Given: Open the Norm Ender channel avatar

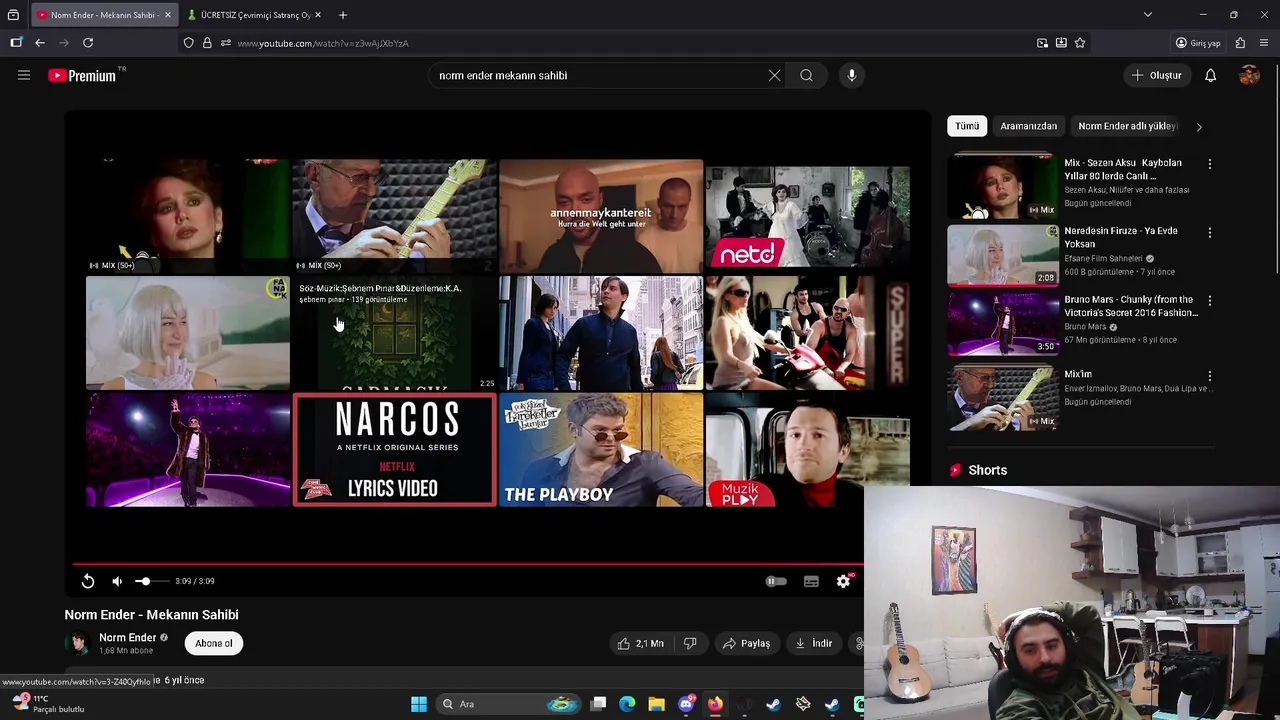Looking at the screenshot, I should coord(77,643).
